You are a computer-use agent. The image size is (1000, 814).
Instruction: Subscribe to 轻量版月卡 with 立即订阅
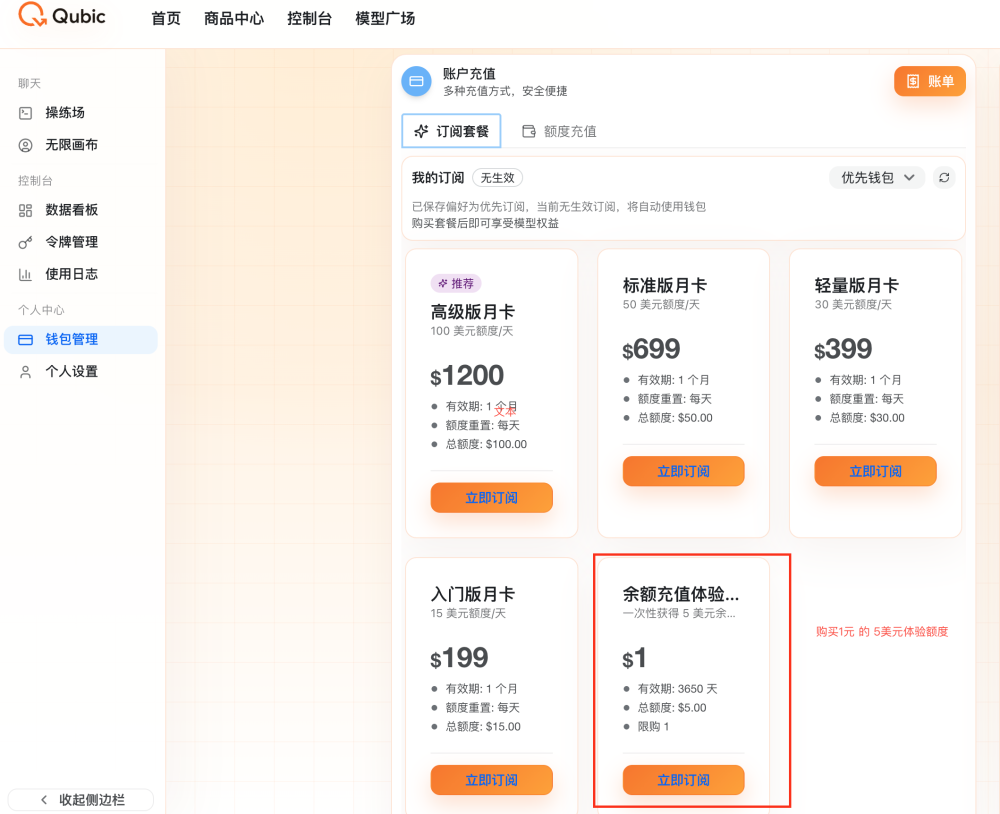pyautogui.click(x=876, y=471)
